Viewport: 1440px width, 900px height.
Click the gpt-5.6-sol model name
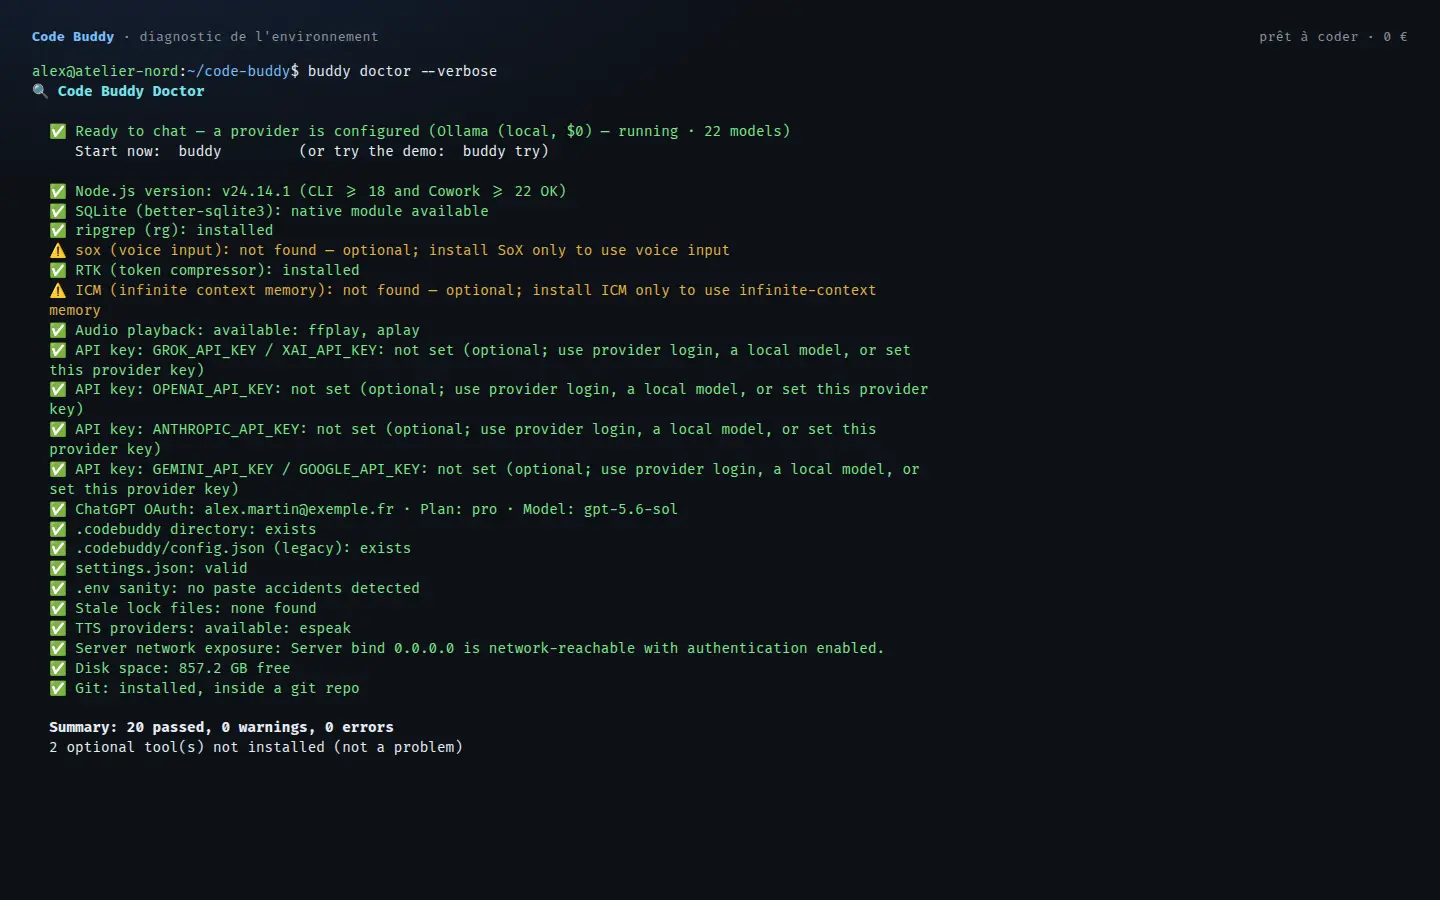630,509
